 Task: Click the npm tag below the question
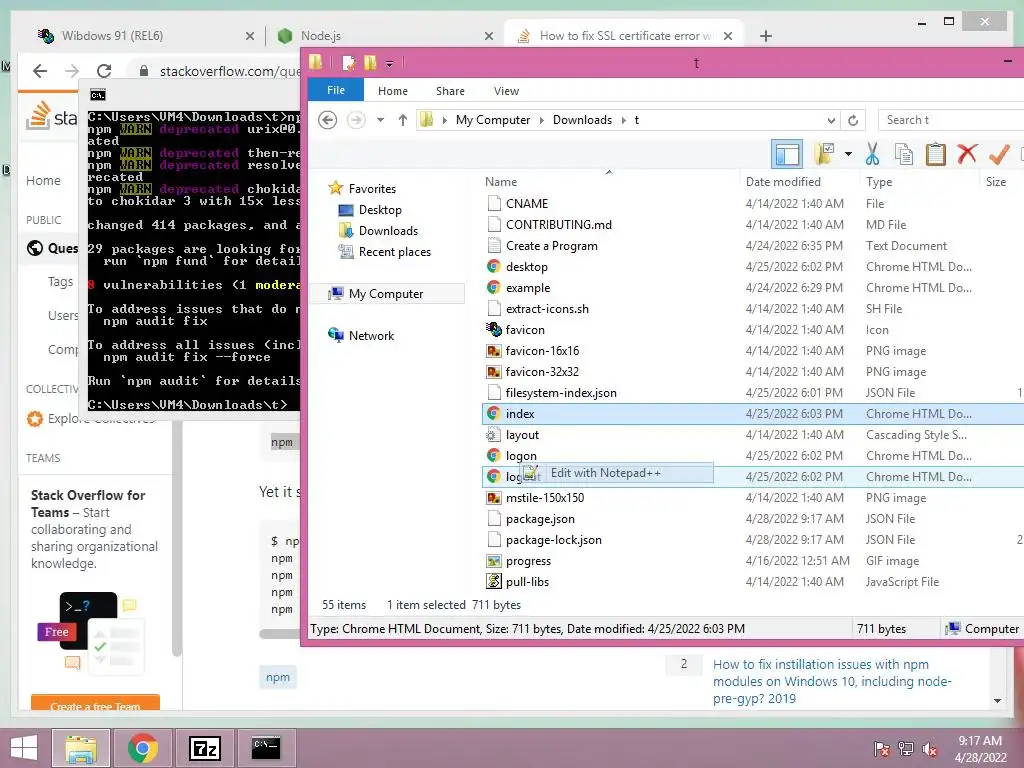(x=278, y=677)
